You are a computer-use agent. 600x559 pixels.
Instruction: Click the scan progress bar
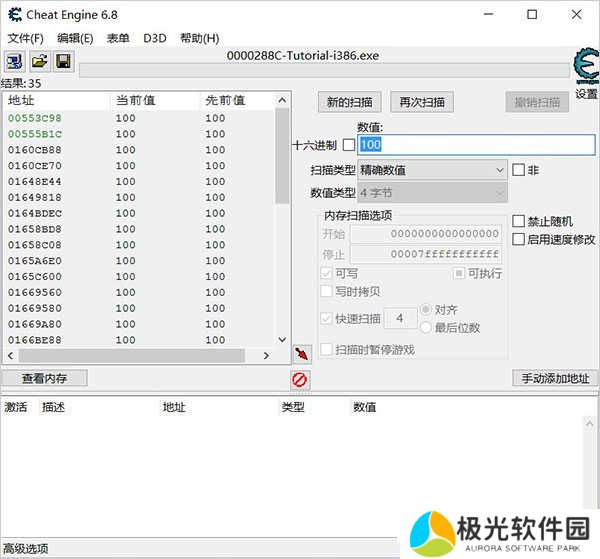click(x=324, y=71)
